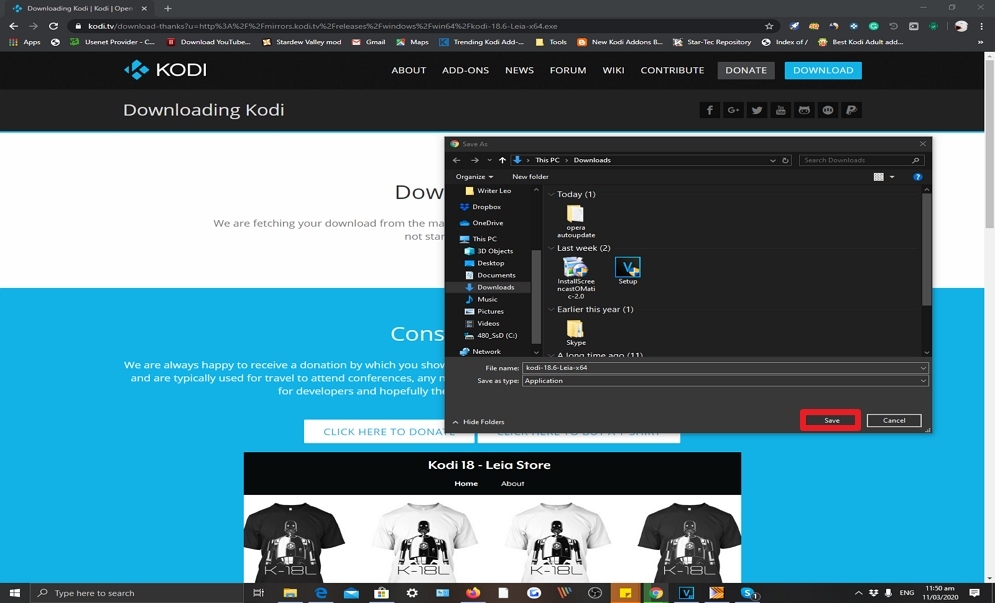The width and height of the screenshot is (995, 603).
Task: Collapse the Last week (2) group
Action: point(551,248)
